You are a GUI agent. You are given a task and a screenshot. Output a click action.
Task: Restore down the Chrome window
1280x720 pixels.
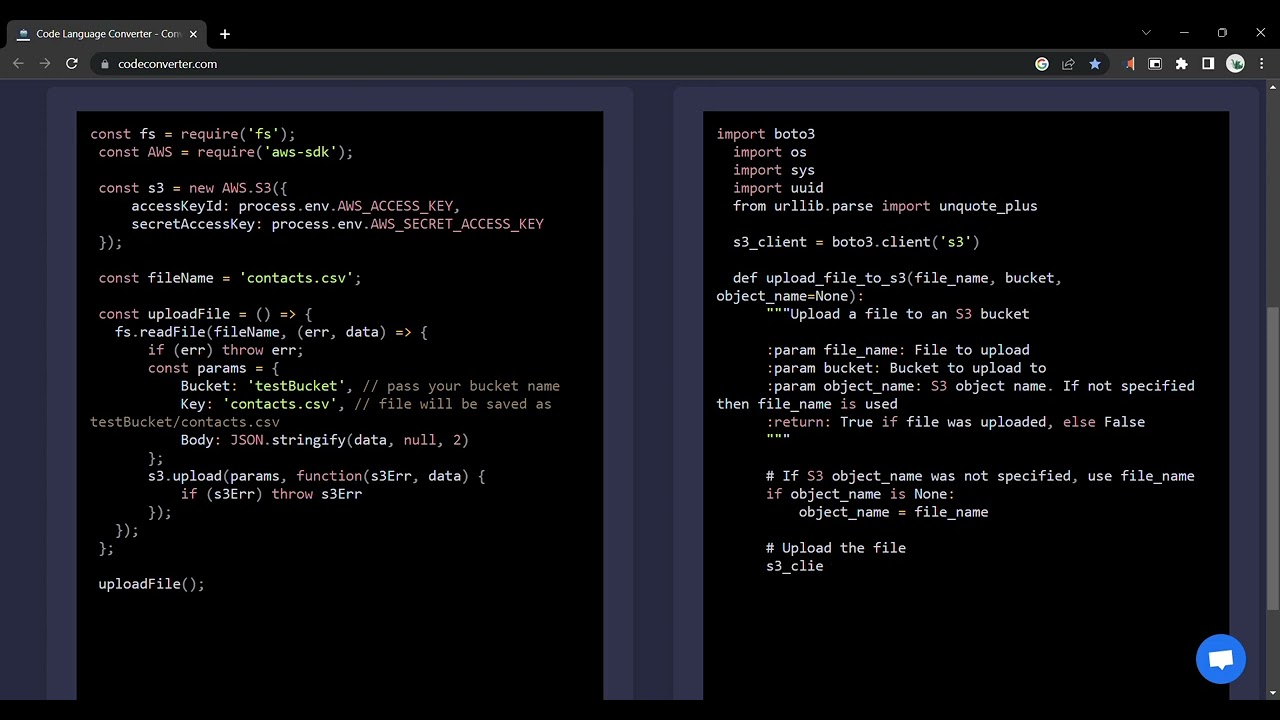pos(1222,32)
